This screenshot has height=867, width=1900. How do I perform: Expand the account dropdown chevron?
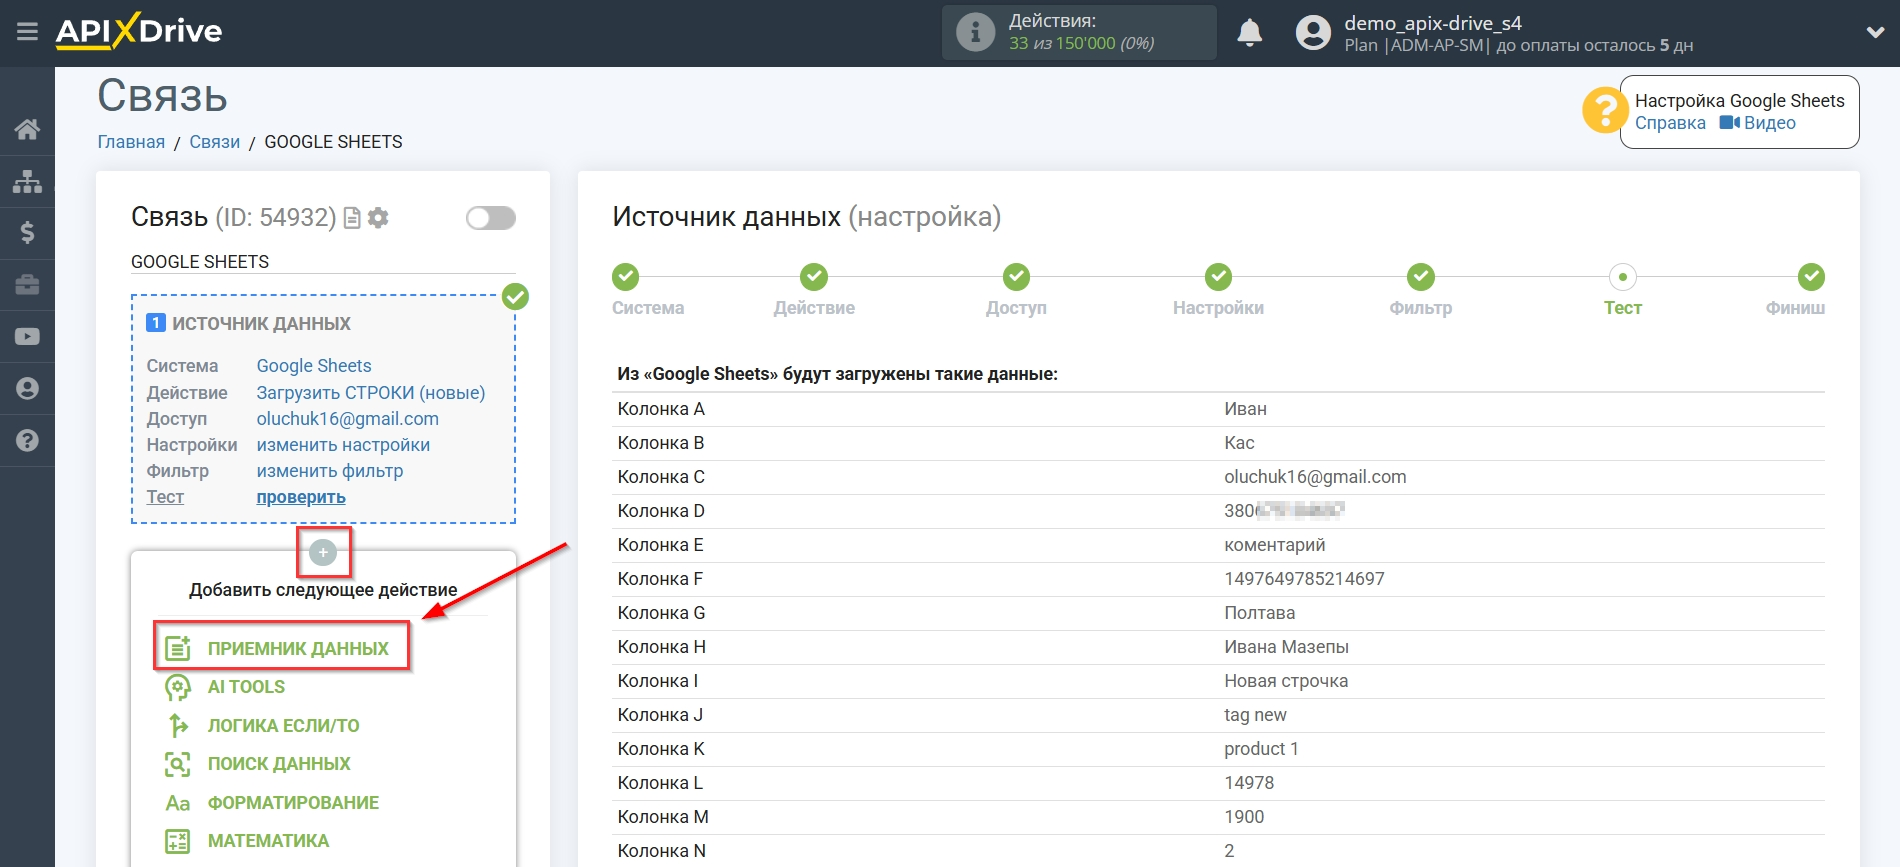pyautogui.click(x=1875, y=32)
